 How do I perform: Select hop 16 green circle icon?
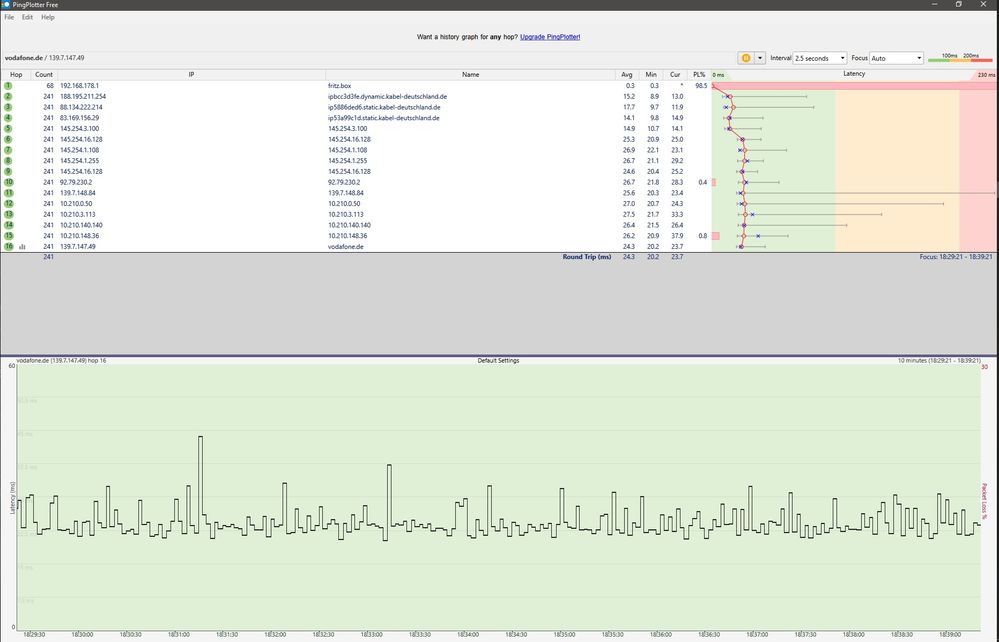[x=8, y=246]
